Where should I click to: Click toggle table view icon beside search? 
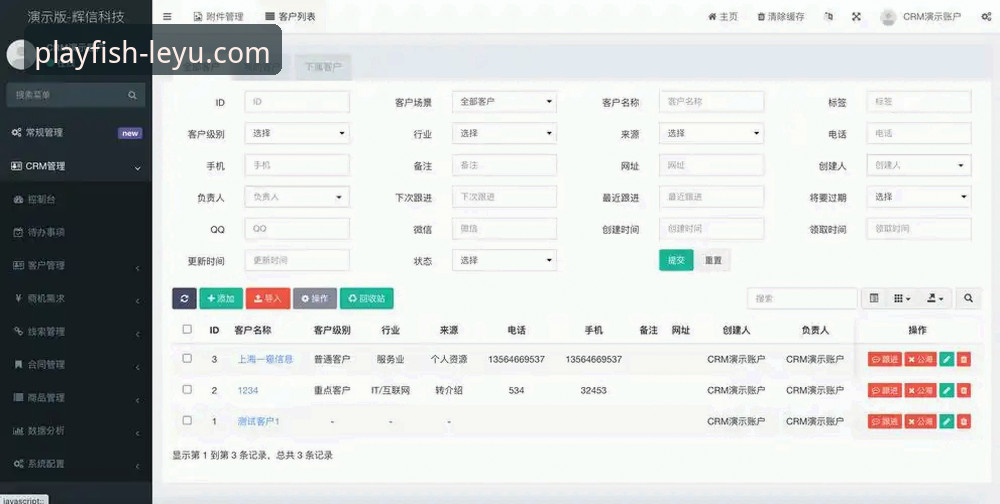[874, 298]
